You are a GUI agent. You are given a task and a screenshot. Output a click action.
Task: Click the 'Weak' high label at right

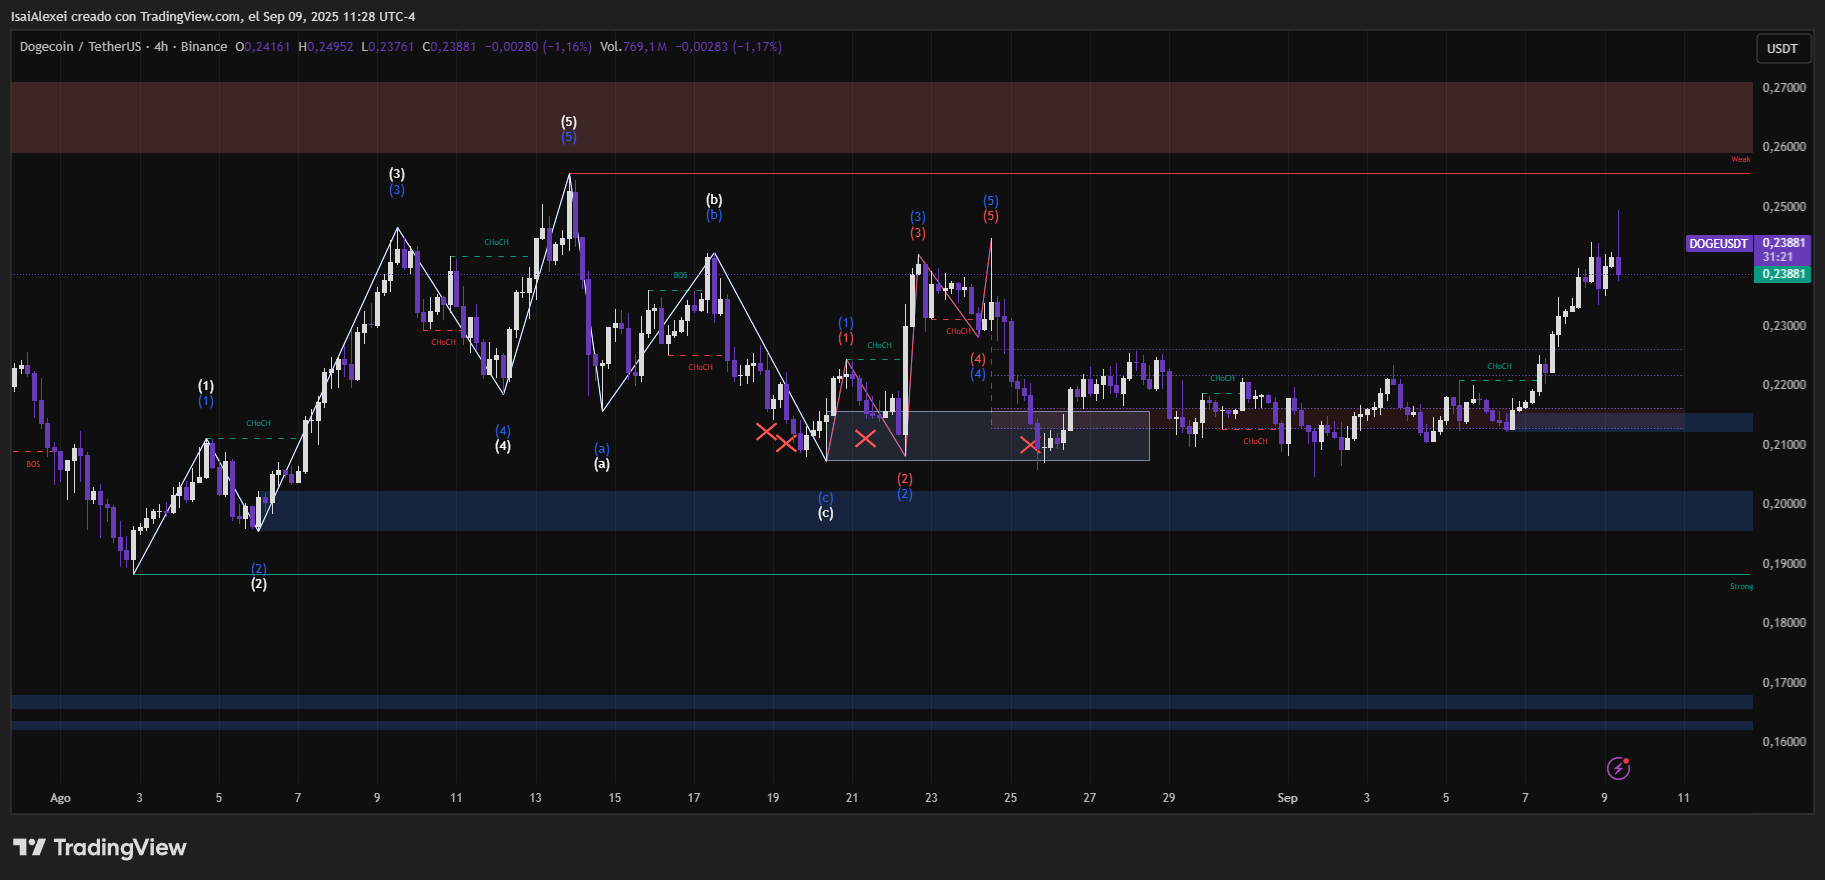(1740, 160)
